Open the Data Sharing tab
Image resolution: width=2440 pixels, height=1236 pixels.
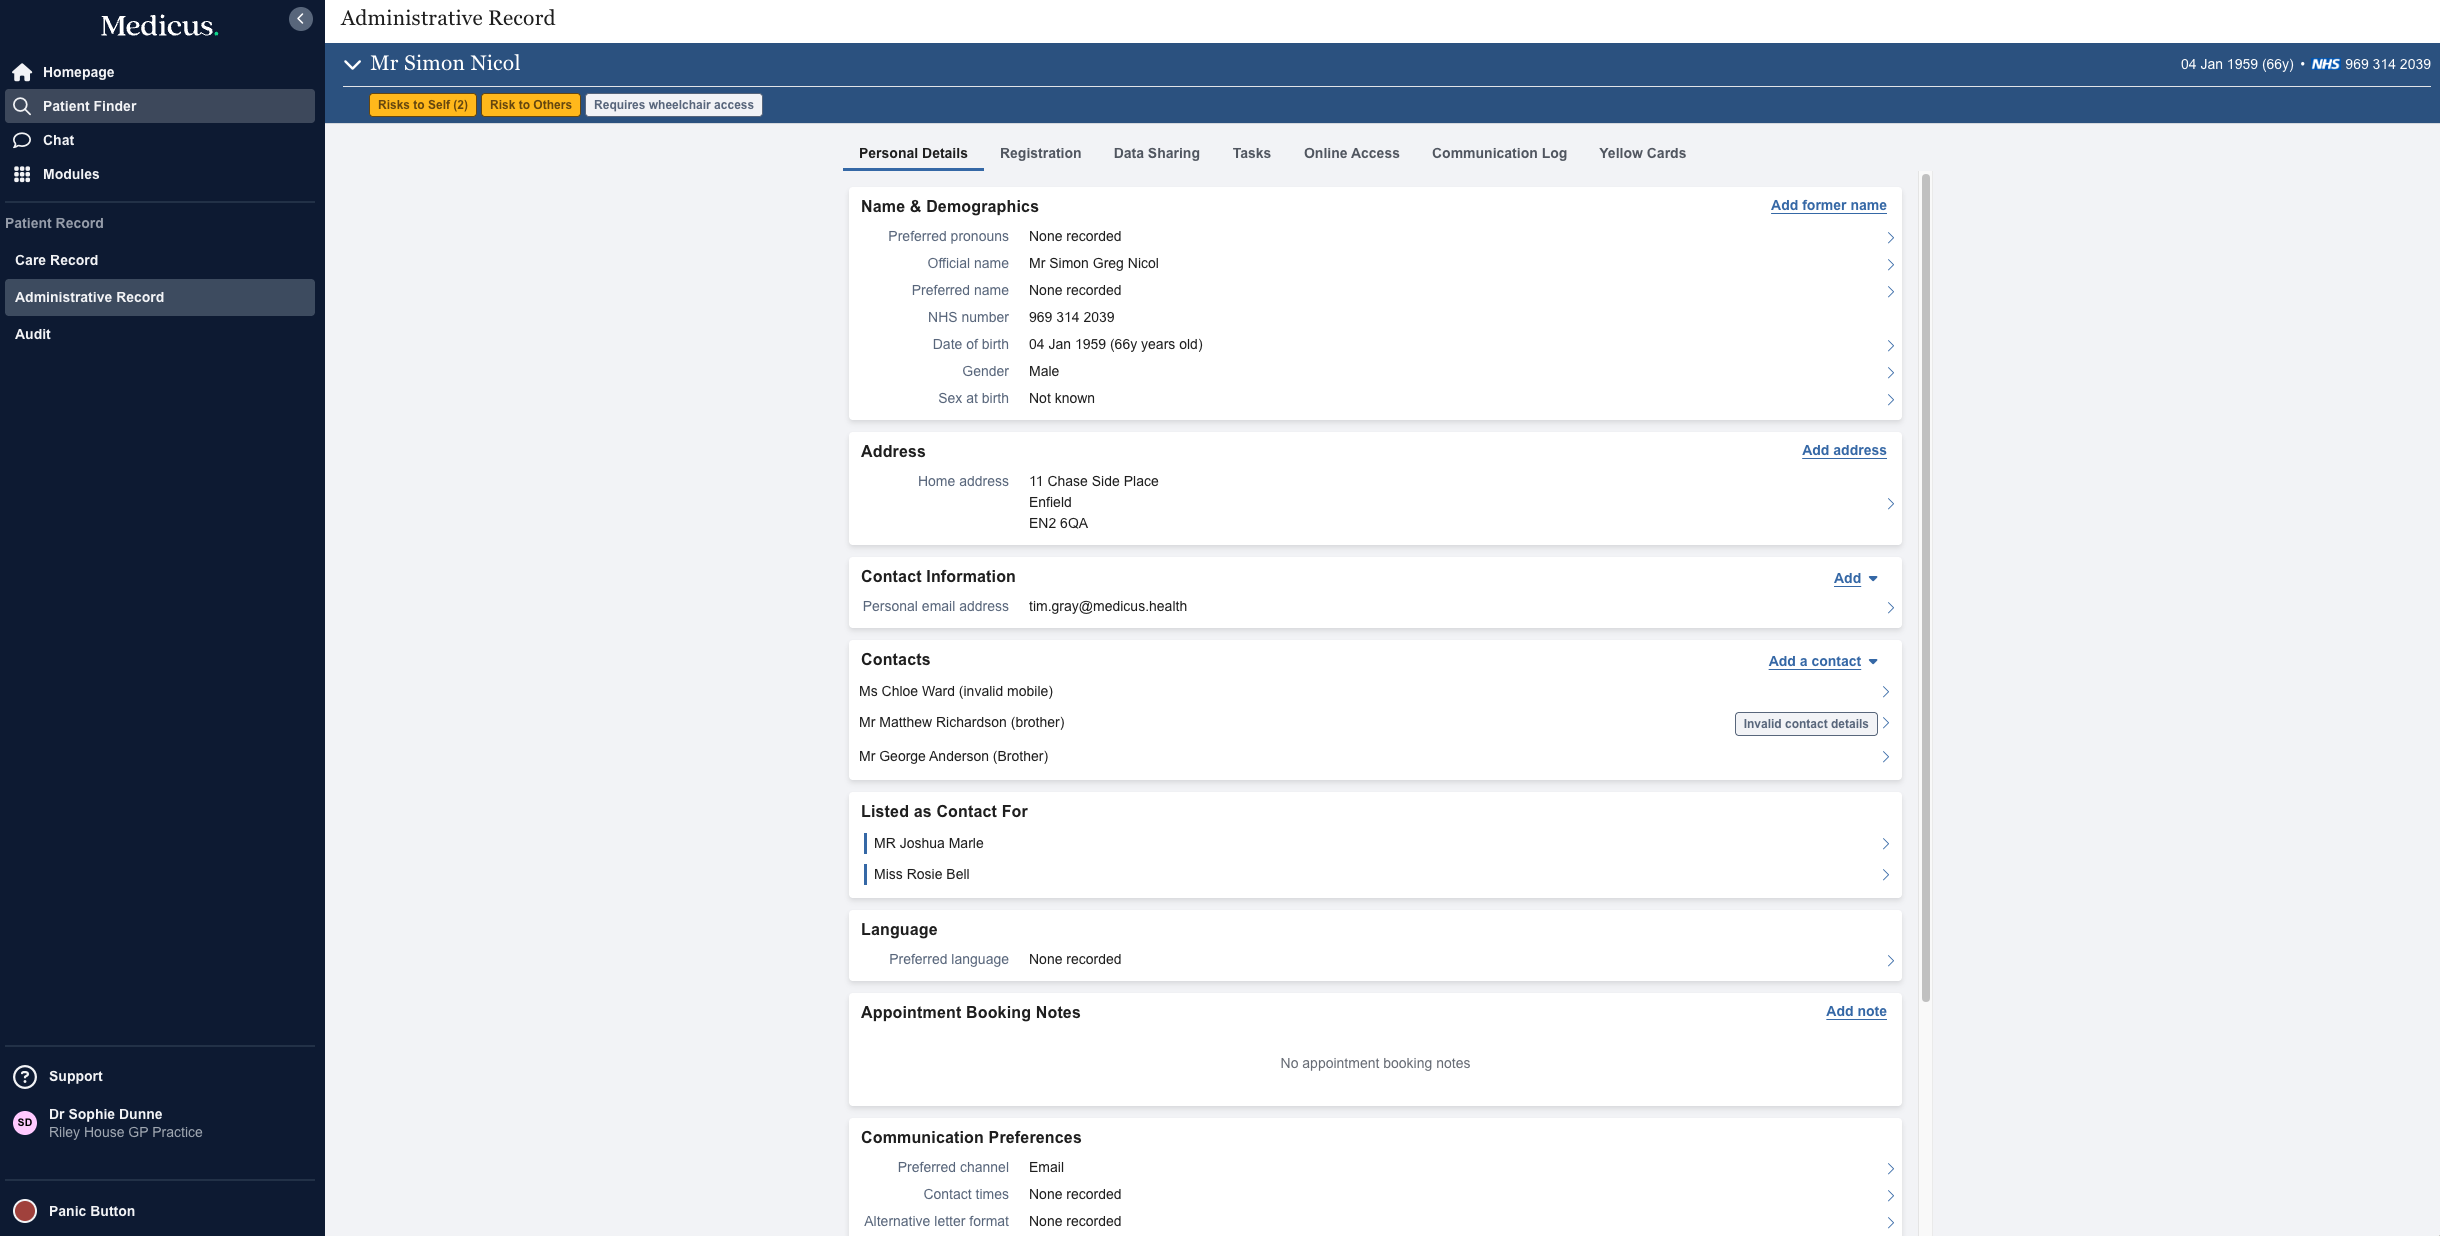point(1155,153)
